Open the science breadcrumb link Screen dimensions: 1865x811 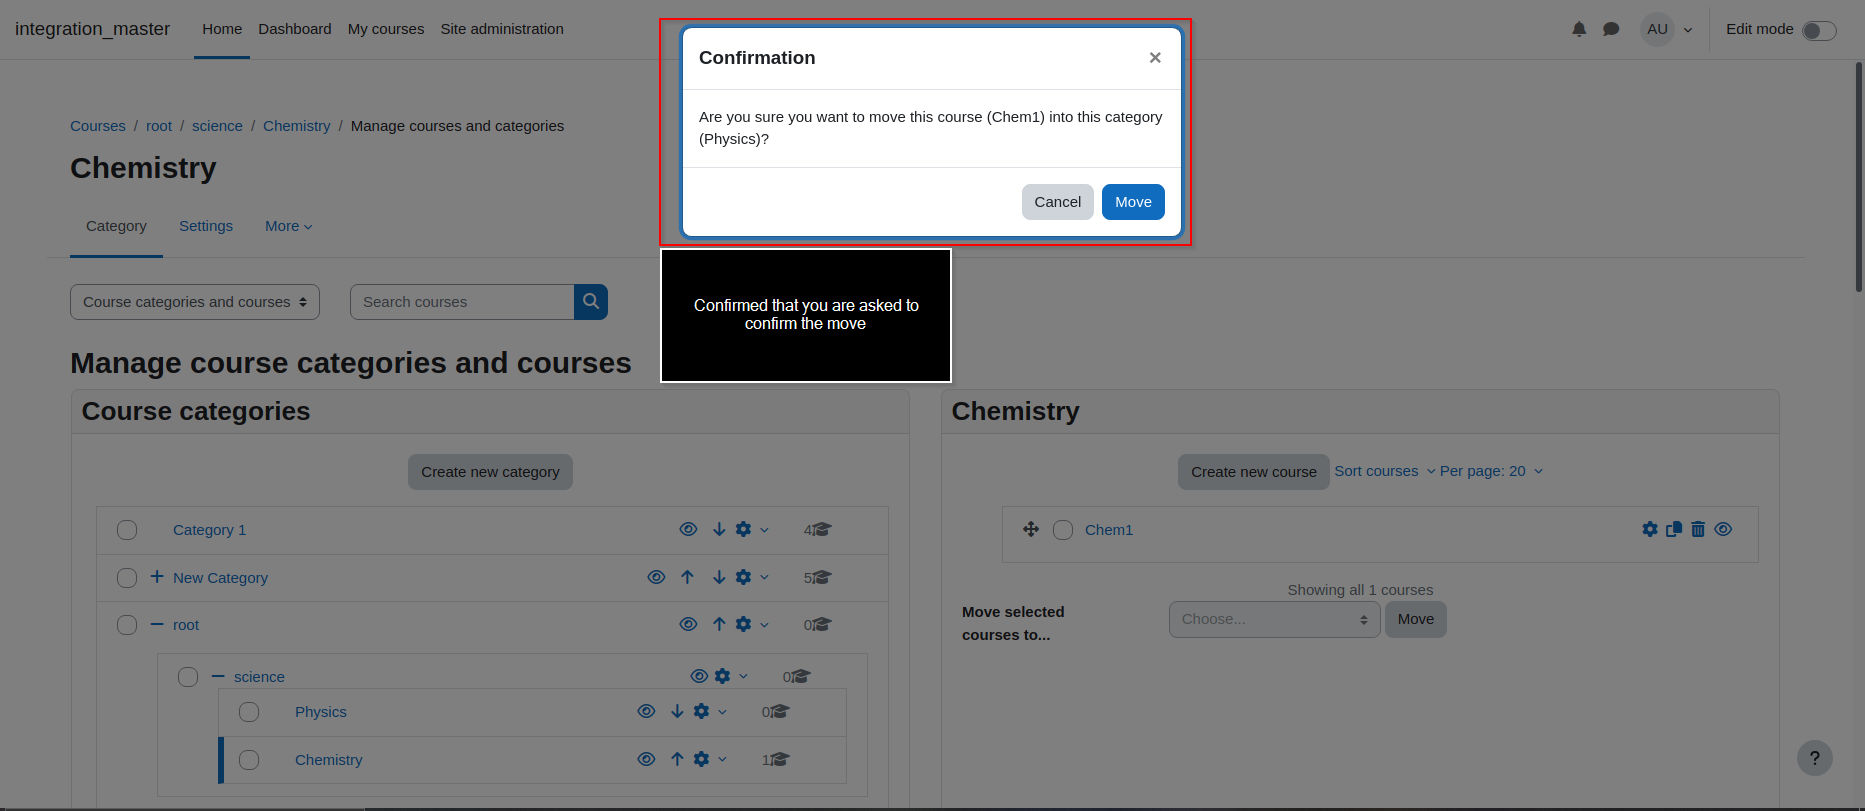click(x=217, y=126)
